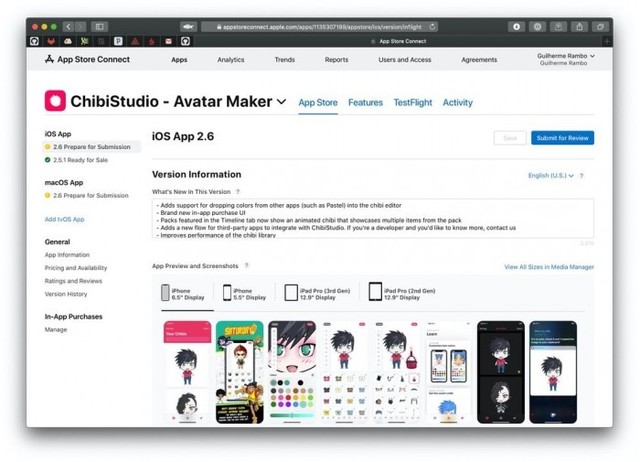Click the help icon beside What's New
The image size is (640, 462).
tap(237, 191)
